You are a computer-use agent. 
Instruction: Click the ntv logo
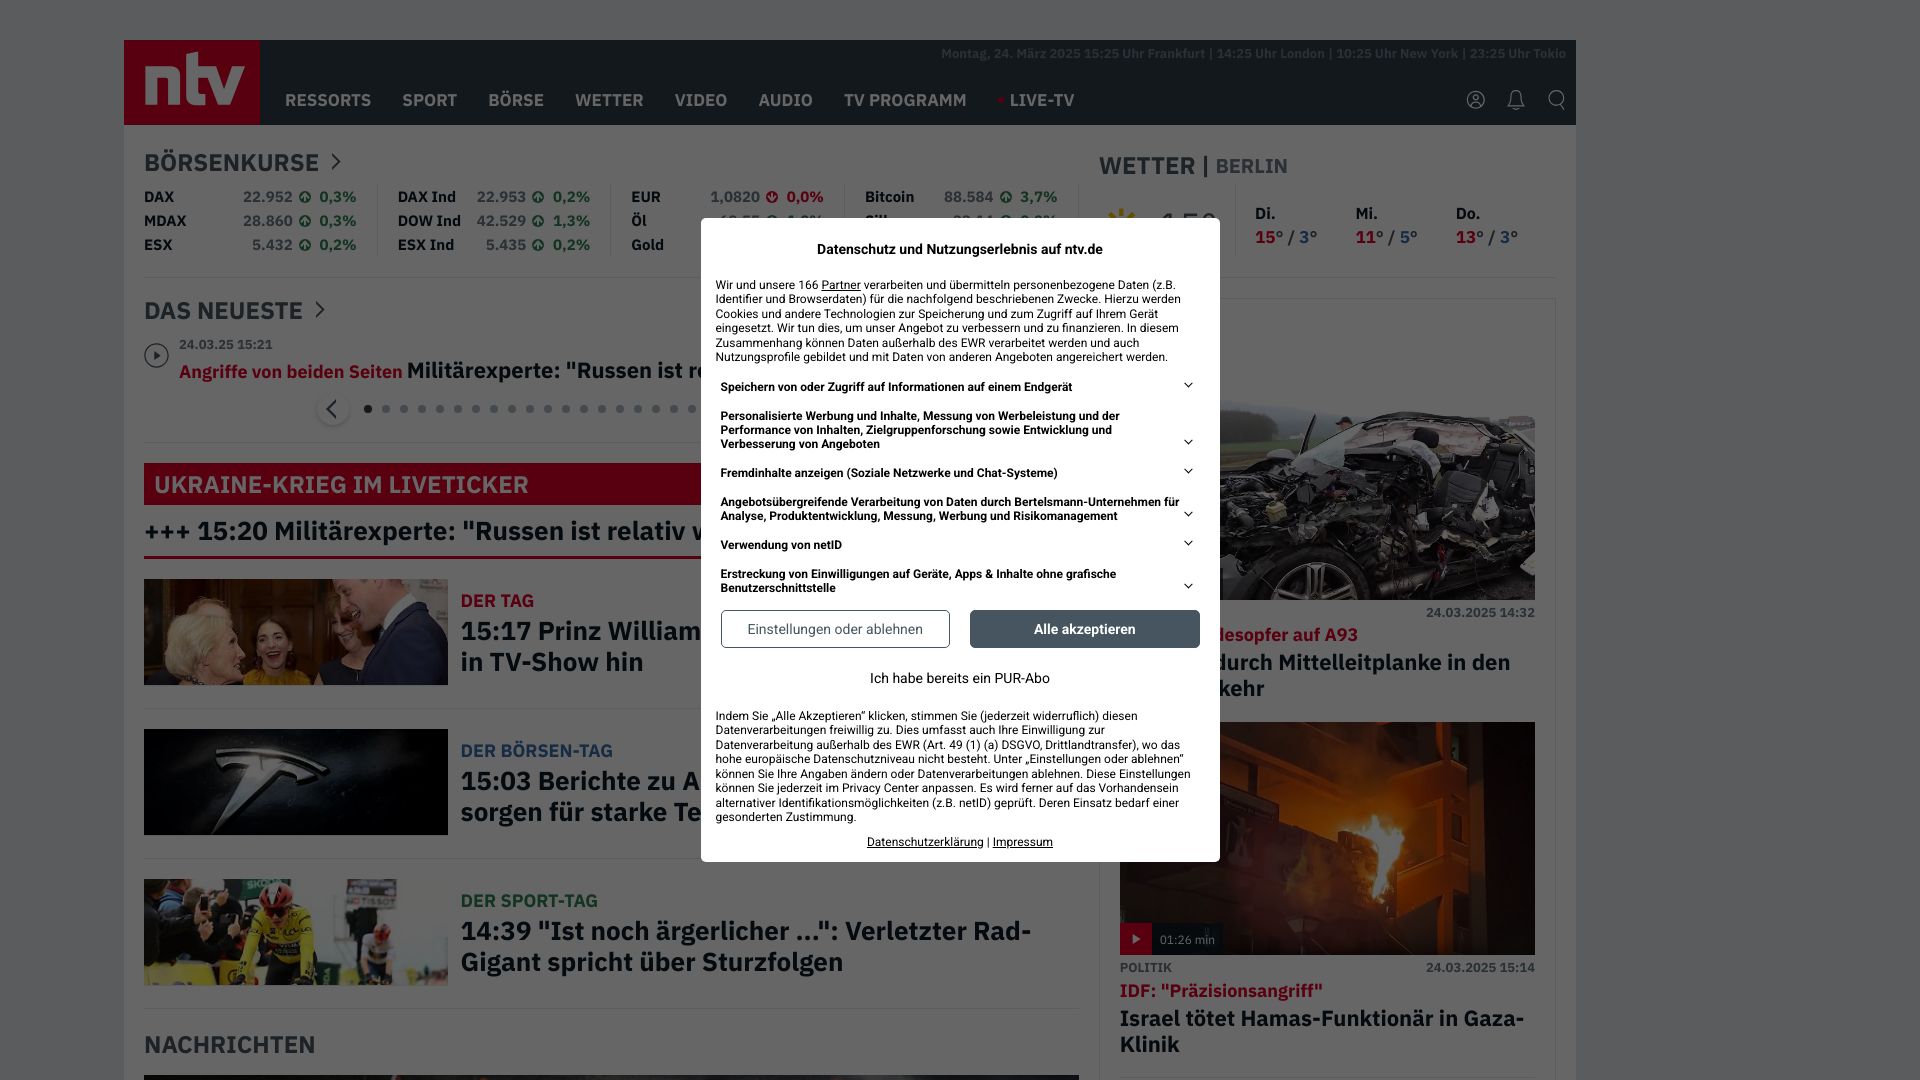point(192,82)
